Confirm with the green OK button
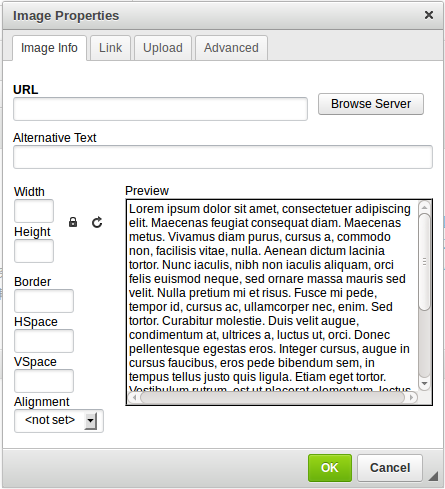 point(330,468)
